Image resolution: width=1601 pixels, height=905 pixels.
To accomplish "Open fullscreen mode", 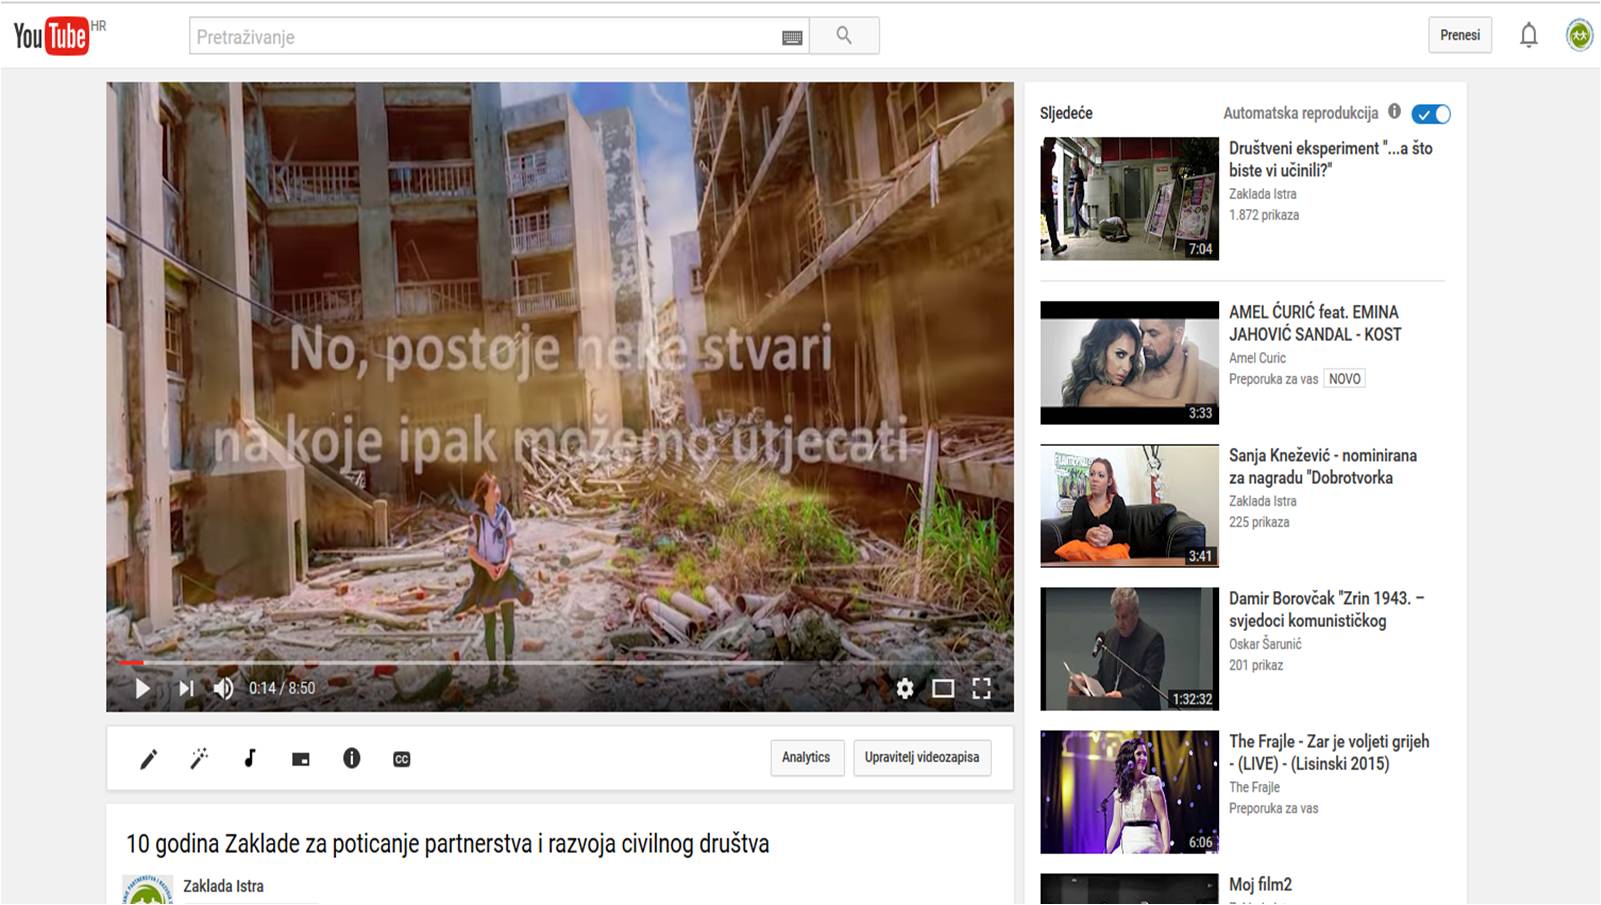I will click(x=982, y=689).
